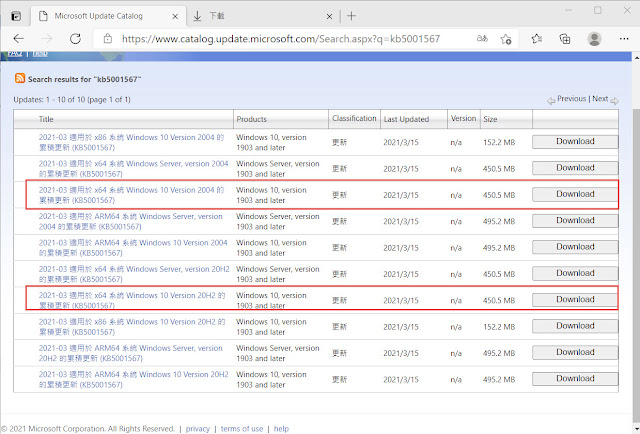Download x64 Windows Server version 2004 update
The width and height of the screenshot is (640, 434).
coord(575,168)
